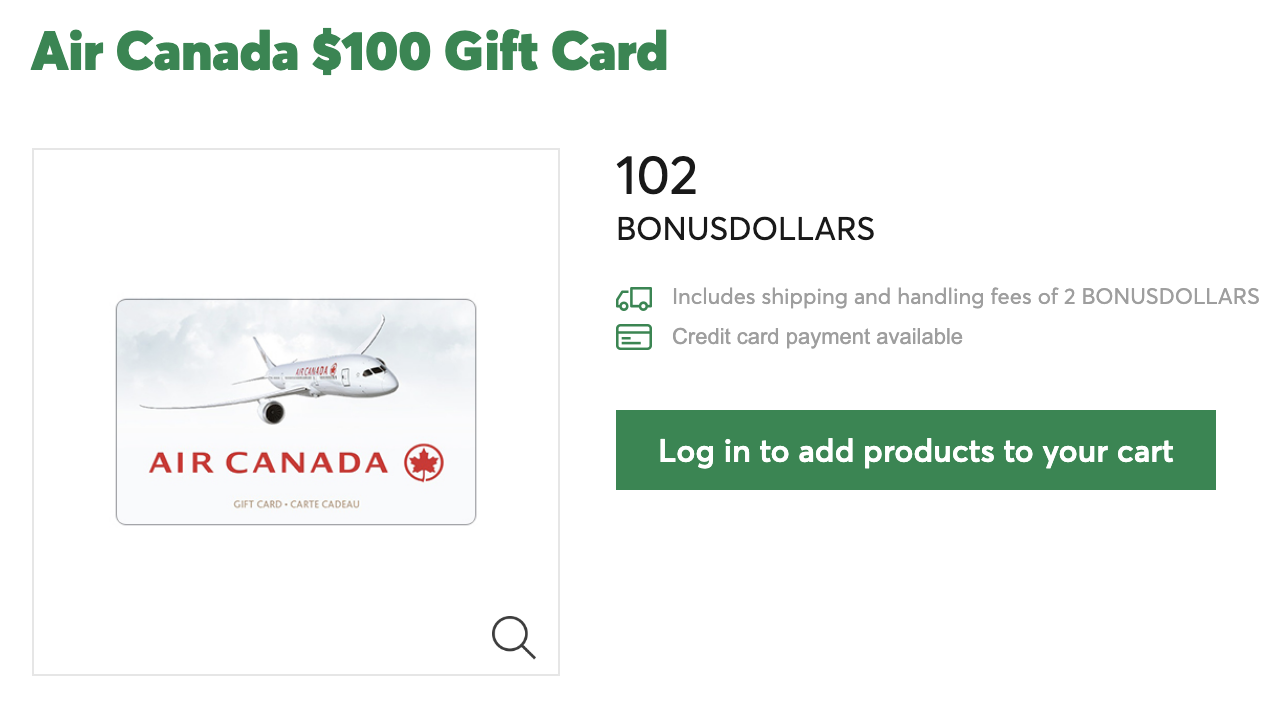Open the Air Canada gift card image

click(x=296, y=412)
